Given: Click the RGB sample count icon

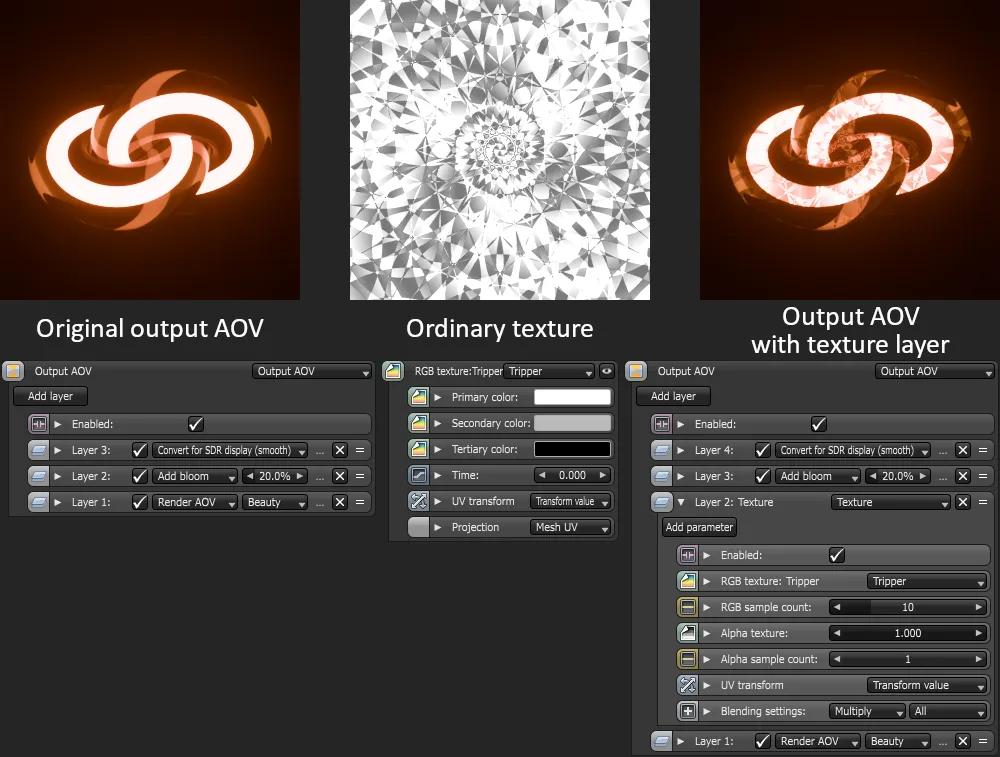Looking at the screenshot, I should pos(687,607).
